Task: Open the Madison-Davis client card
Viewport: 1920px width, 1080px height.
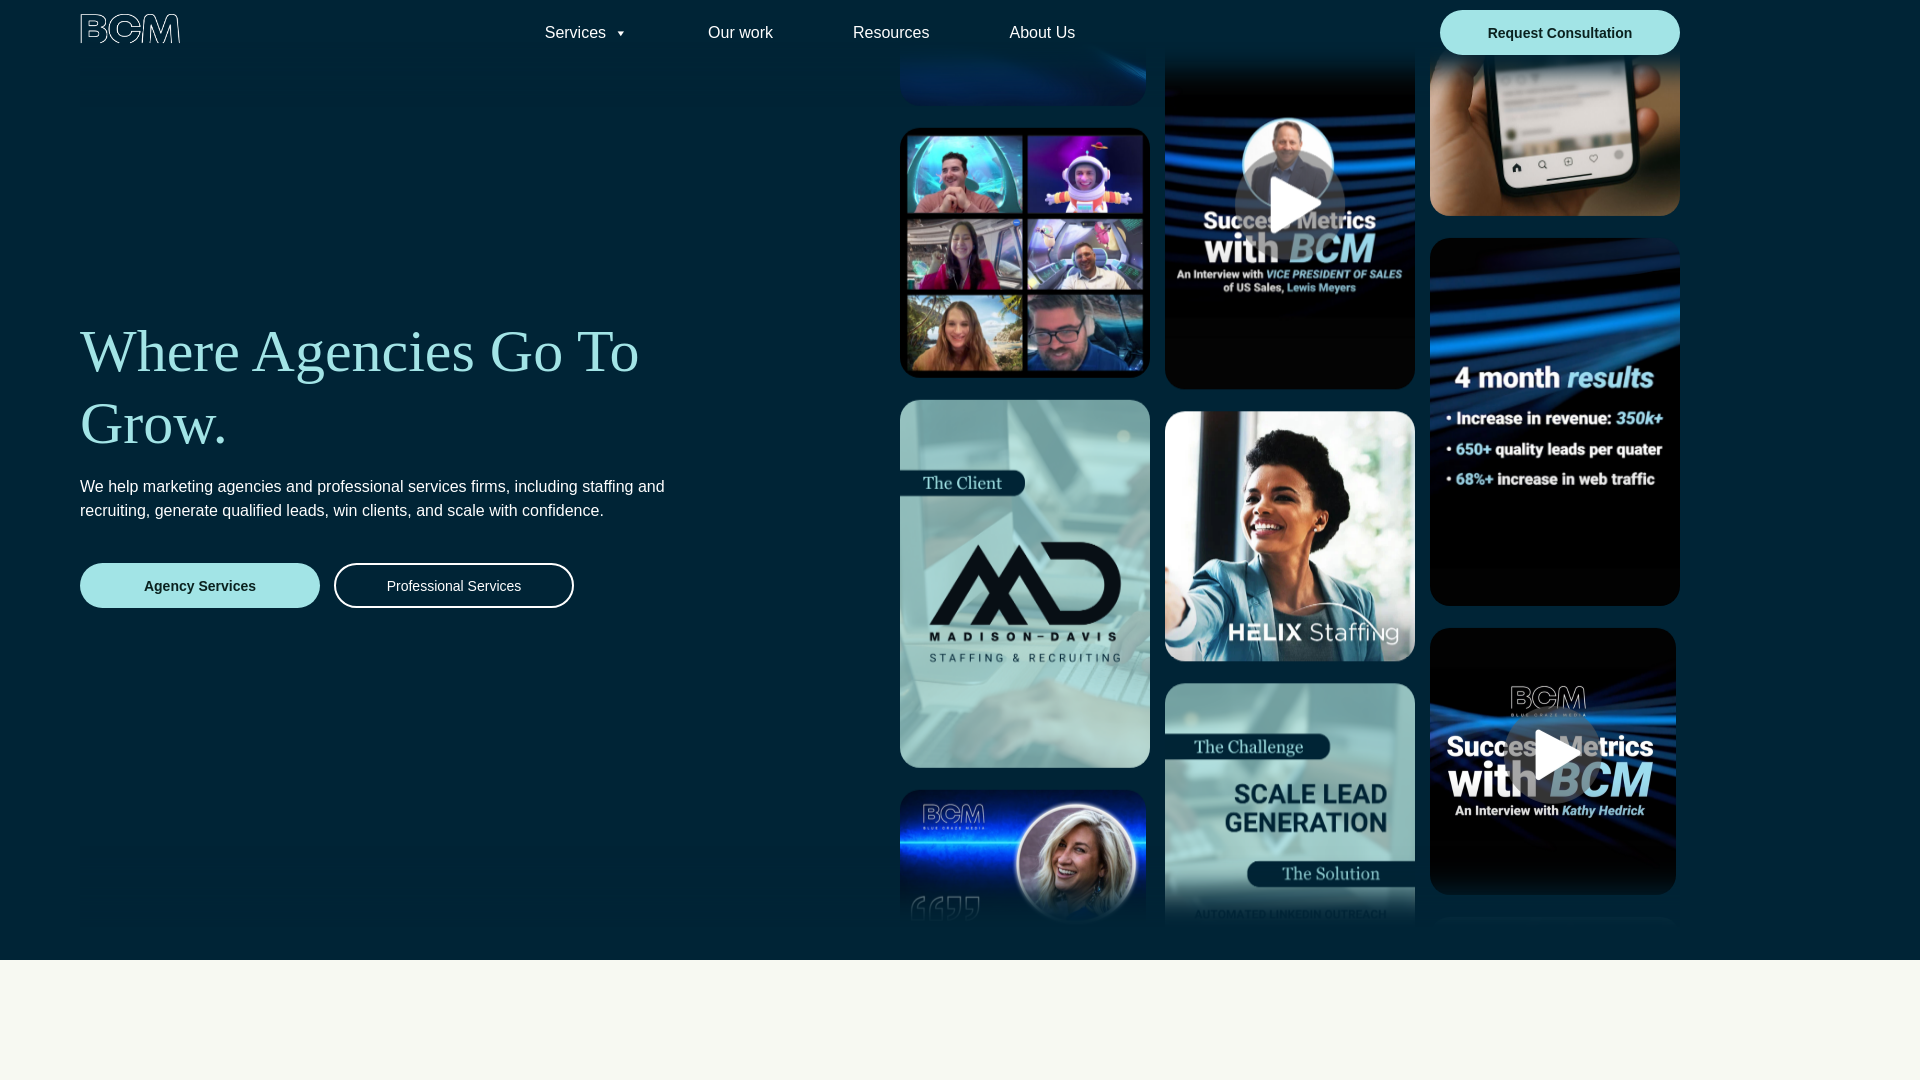Action: click(1025, 584)
